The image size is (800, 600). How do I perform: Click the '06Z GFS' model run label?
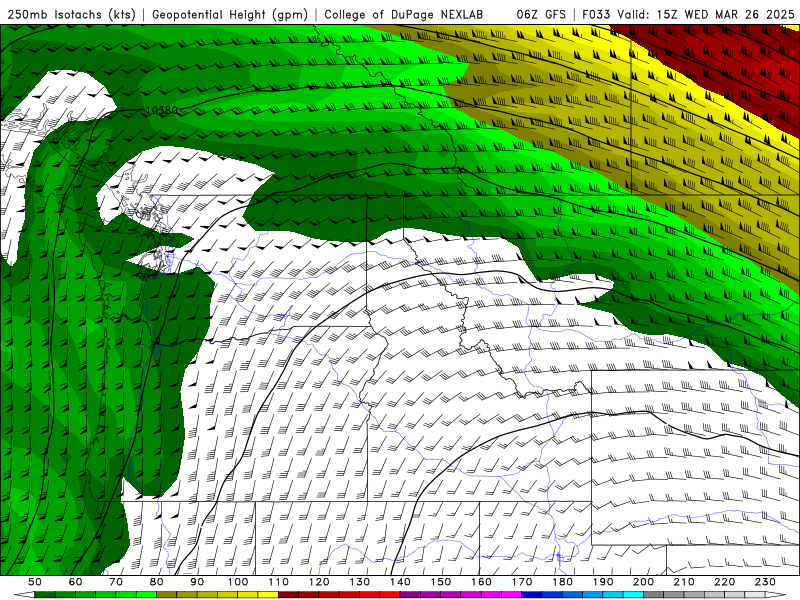[541, 14]
